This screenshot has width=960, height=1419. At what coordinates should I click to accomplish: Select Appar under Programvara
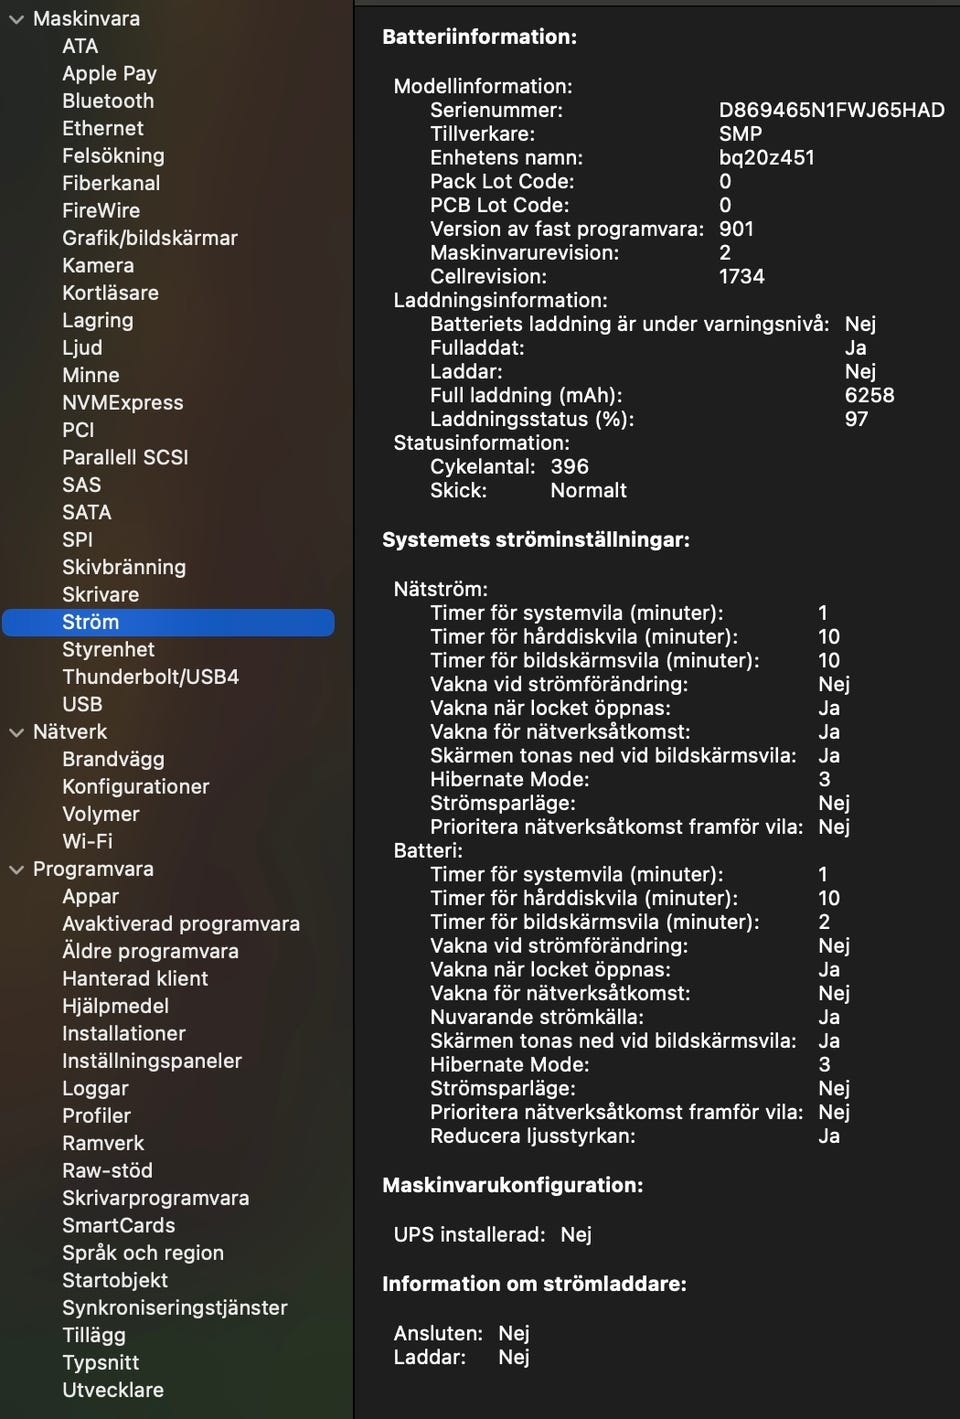tap(90, 896)
